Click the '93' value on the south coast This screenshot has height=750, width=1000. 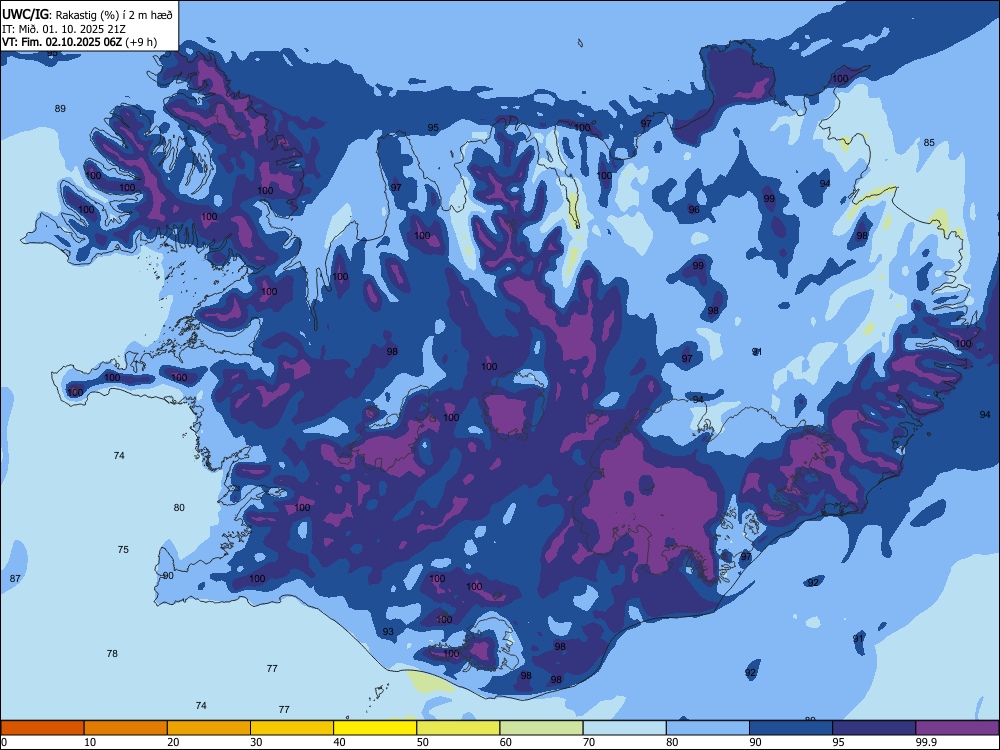(388, 631)
